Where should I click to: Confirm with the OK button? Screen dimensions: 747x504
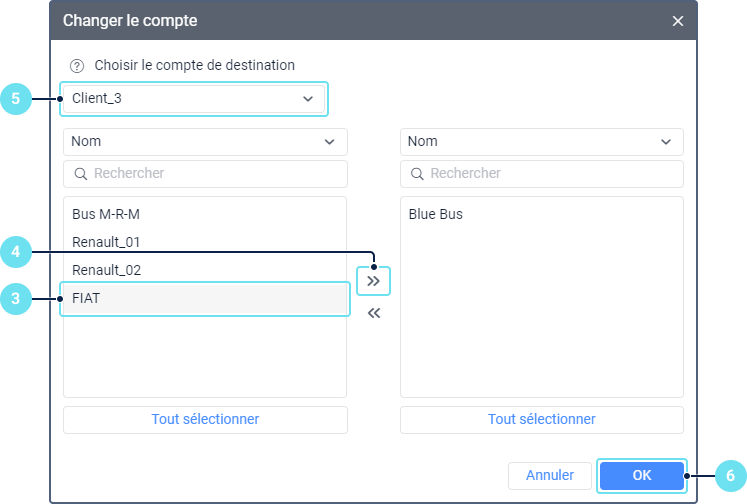point(641,475)
